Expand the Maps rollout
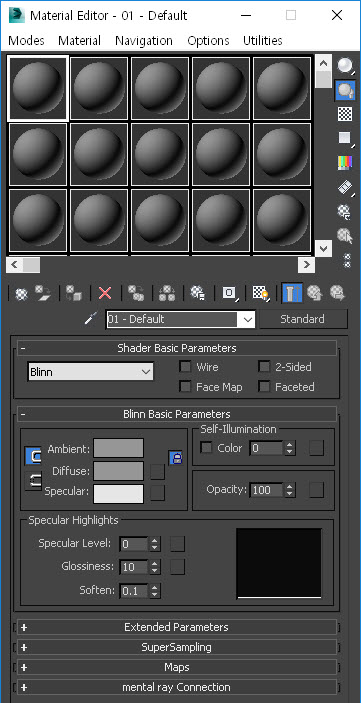Image resolution: width=361 pixels, height=703 pixels. [177, 667]
